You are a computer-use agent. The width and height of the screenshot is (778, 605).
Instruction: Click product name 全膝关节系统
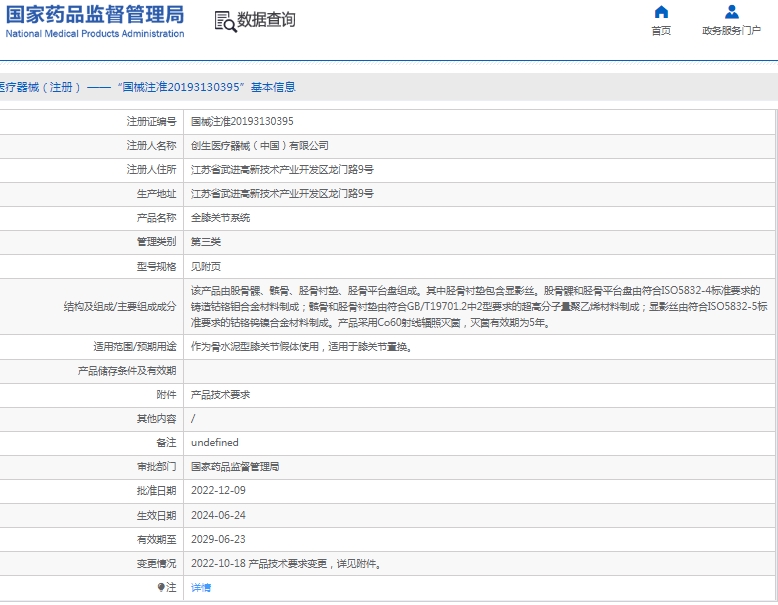(220, 218)
